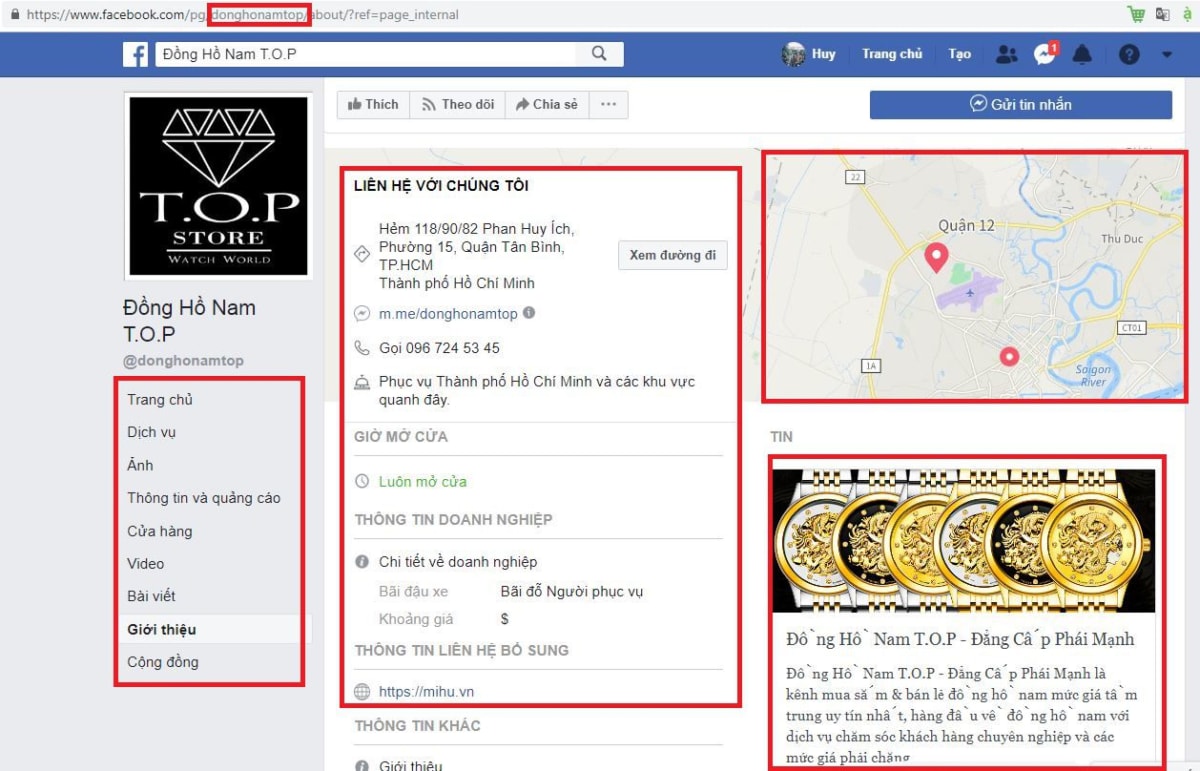Open the Cửa hàng sidebar tab

coord(160,531)
